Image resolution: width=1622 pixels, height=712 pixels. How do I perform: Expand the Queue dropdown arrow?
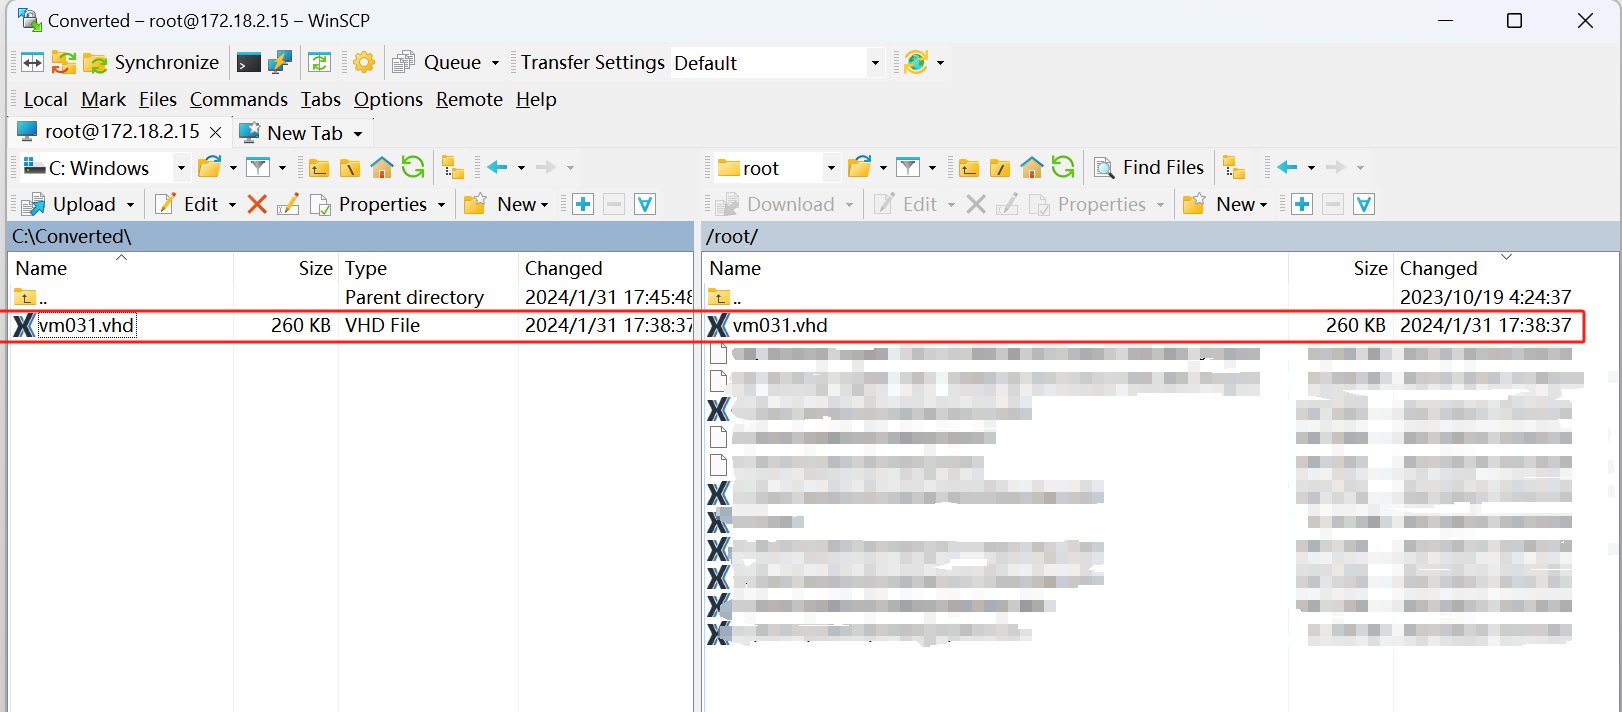point(495,63)
